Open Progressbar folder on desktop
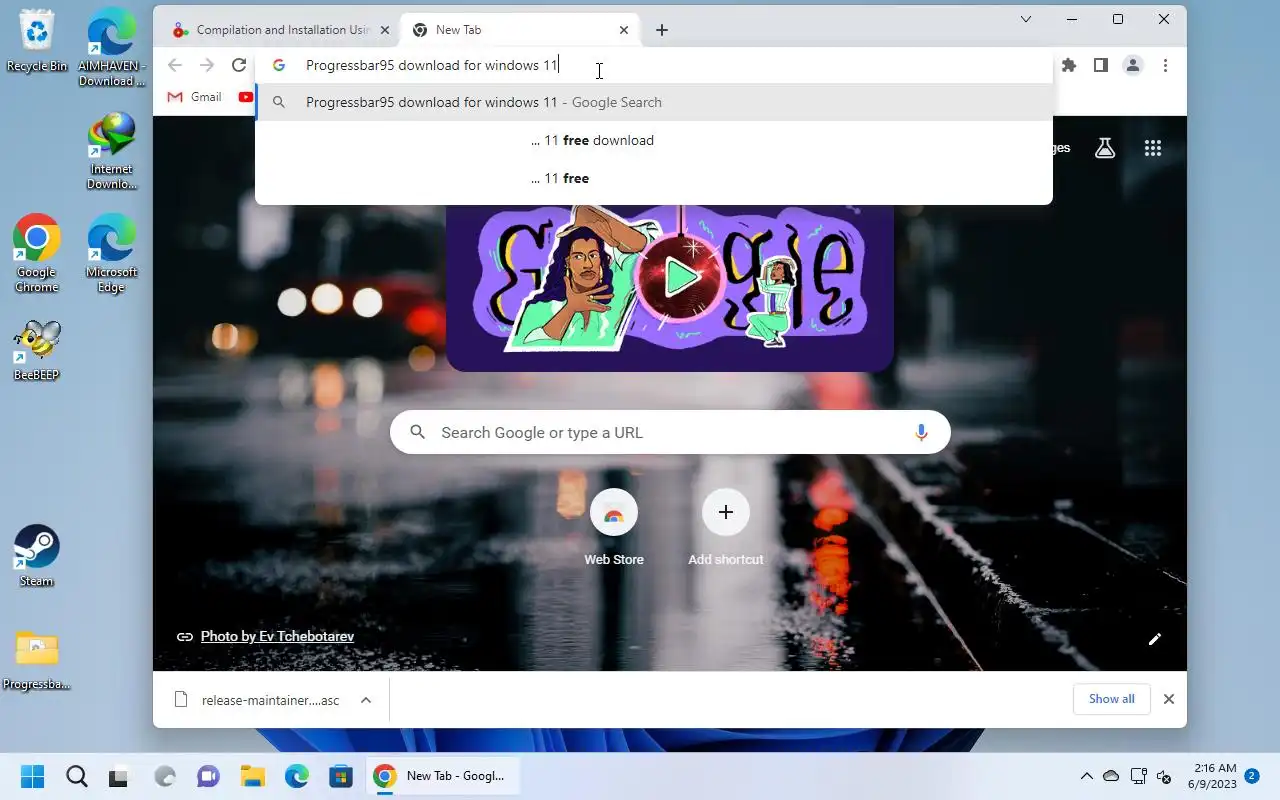 [x=37, y=660]
